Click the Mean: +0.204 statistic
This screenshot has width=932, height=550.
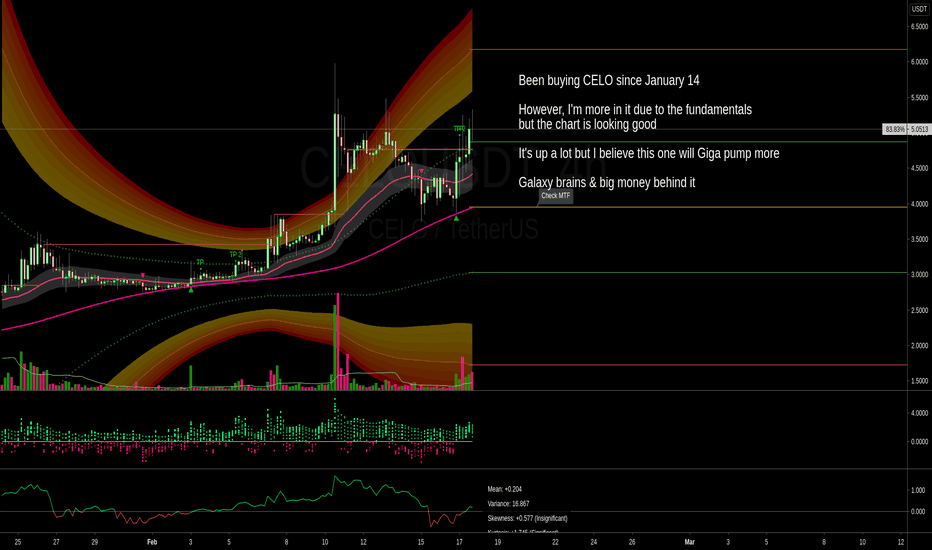505,489
